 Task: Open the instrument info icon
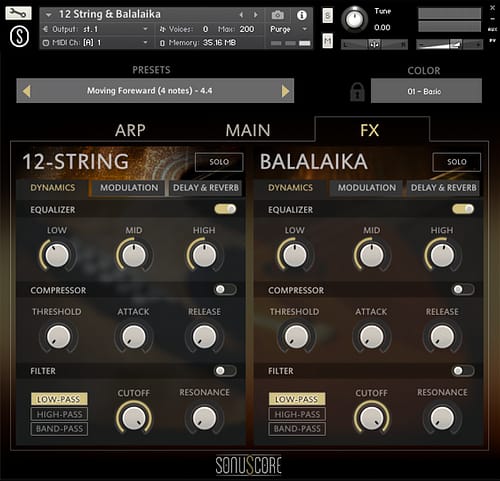click(302, 15)
